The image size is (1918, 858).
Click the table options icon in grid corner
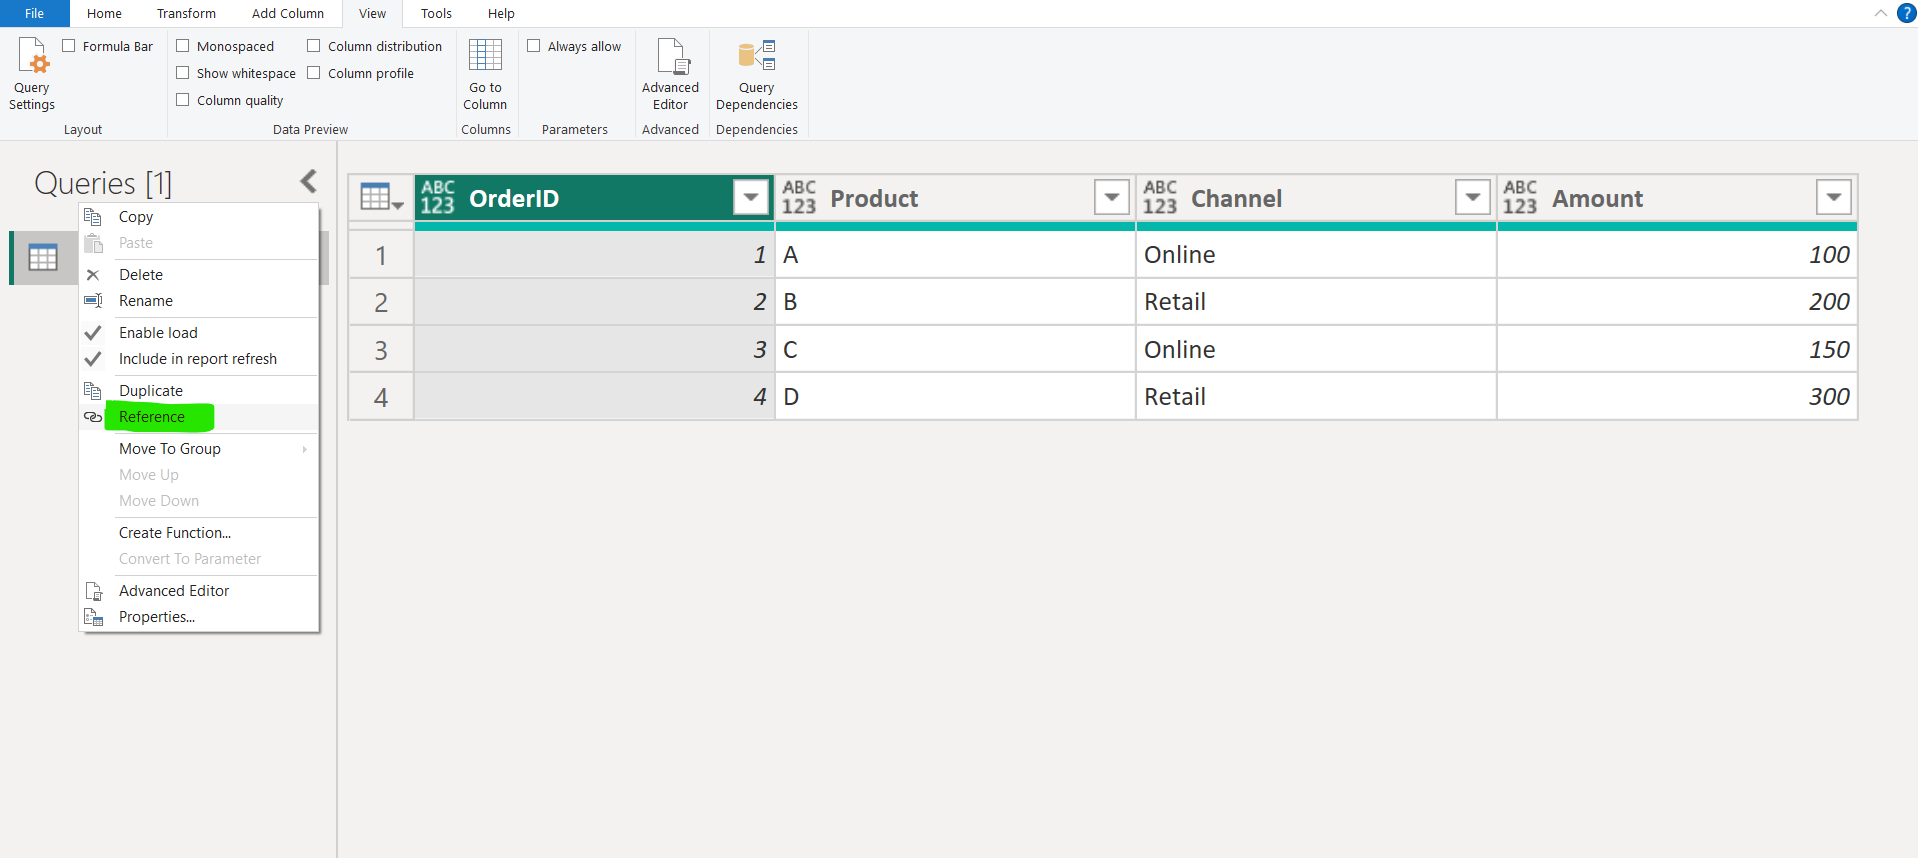click(x=381, y=198)
